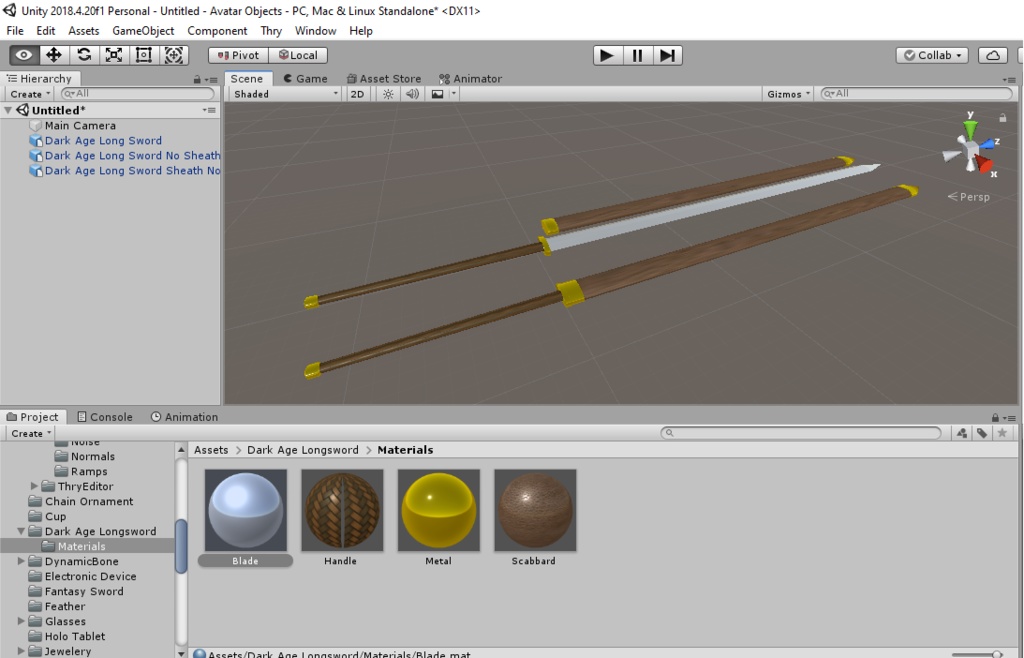
Task: Select the Metal material thumbnail
Action: click(438, 510)
